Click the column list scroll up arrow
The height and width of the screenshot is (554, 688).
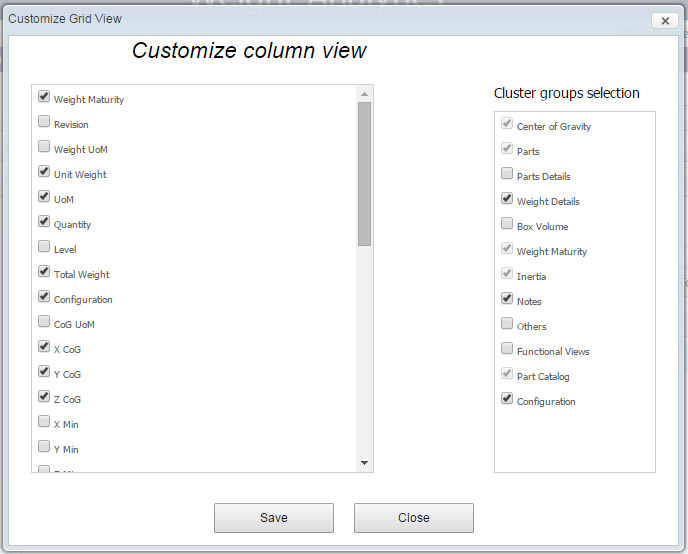pyautogui.click(x=364, y=94)
